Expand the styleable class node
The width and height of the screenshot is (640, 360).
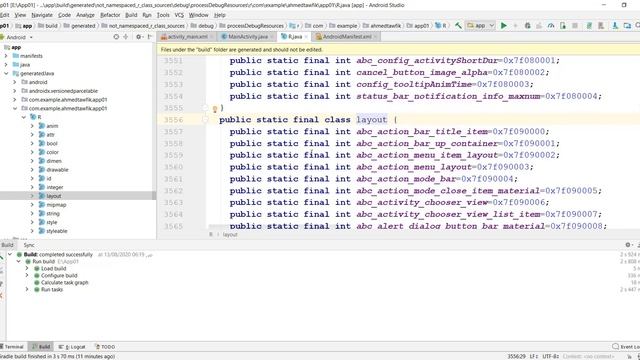click(32, 231)
